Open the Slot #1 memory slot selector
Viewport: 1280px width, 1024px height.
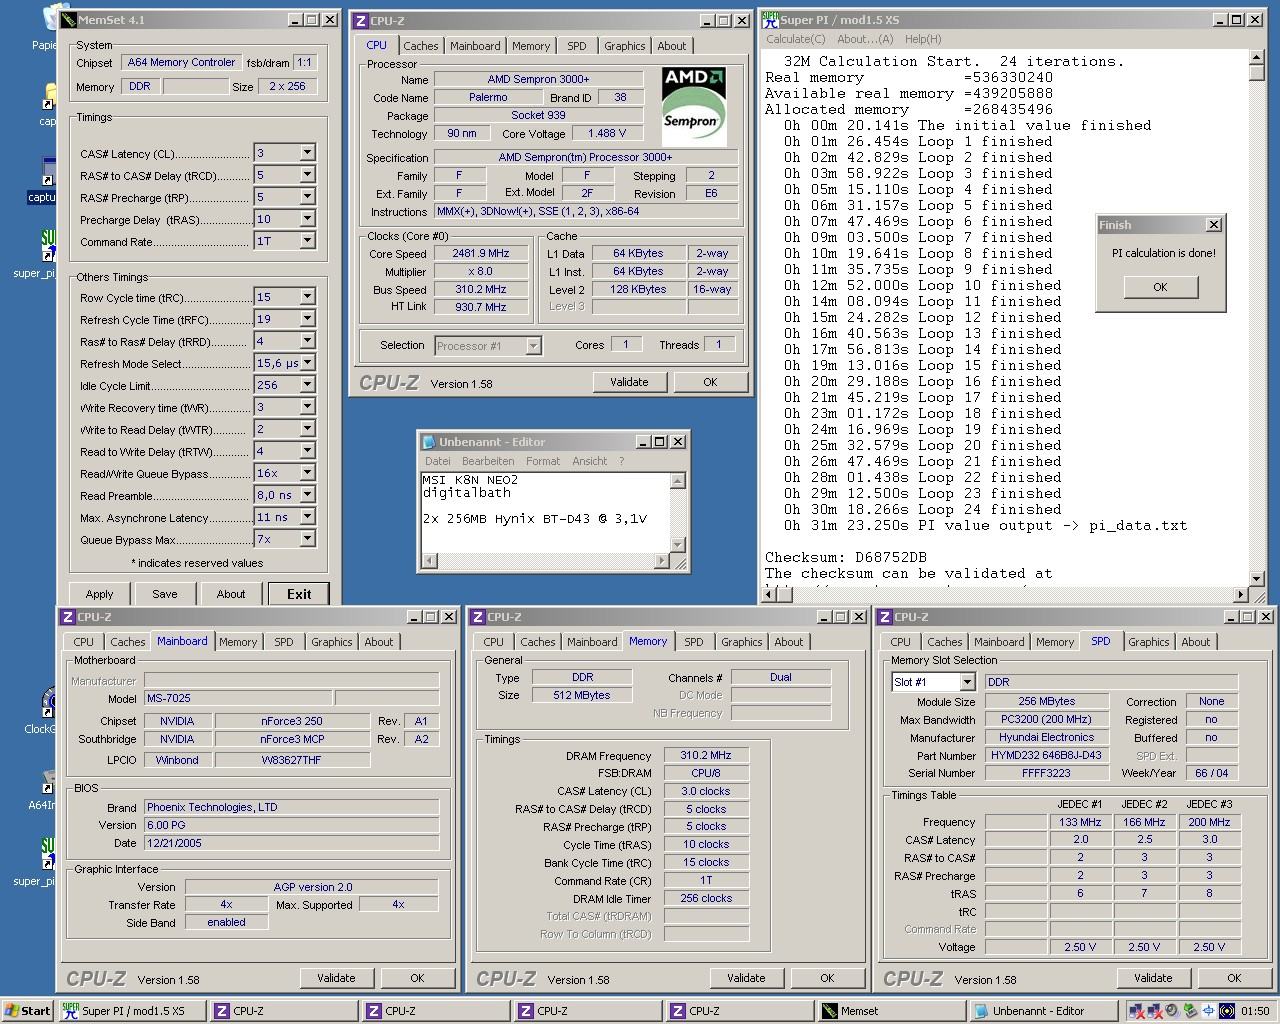966,682
